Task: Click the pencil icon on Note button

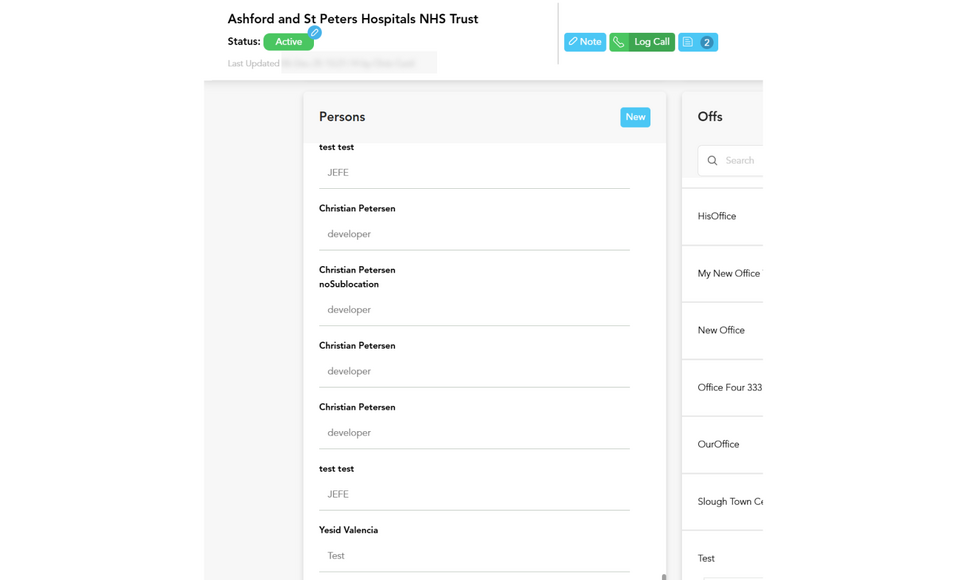Action: pos(573,41)
